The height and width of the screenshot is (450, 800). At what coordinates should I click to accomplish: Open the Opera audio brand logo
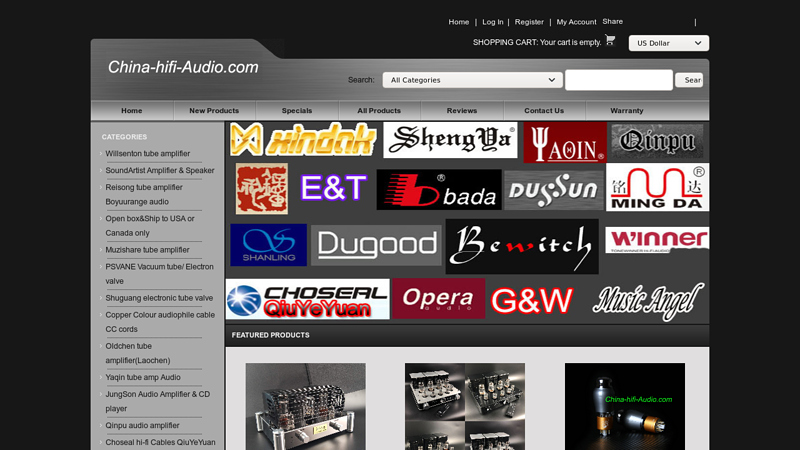[x=439, y=298]
